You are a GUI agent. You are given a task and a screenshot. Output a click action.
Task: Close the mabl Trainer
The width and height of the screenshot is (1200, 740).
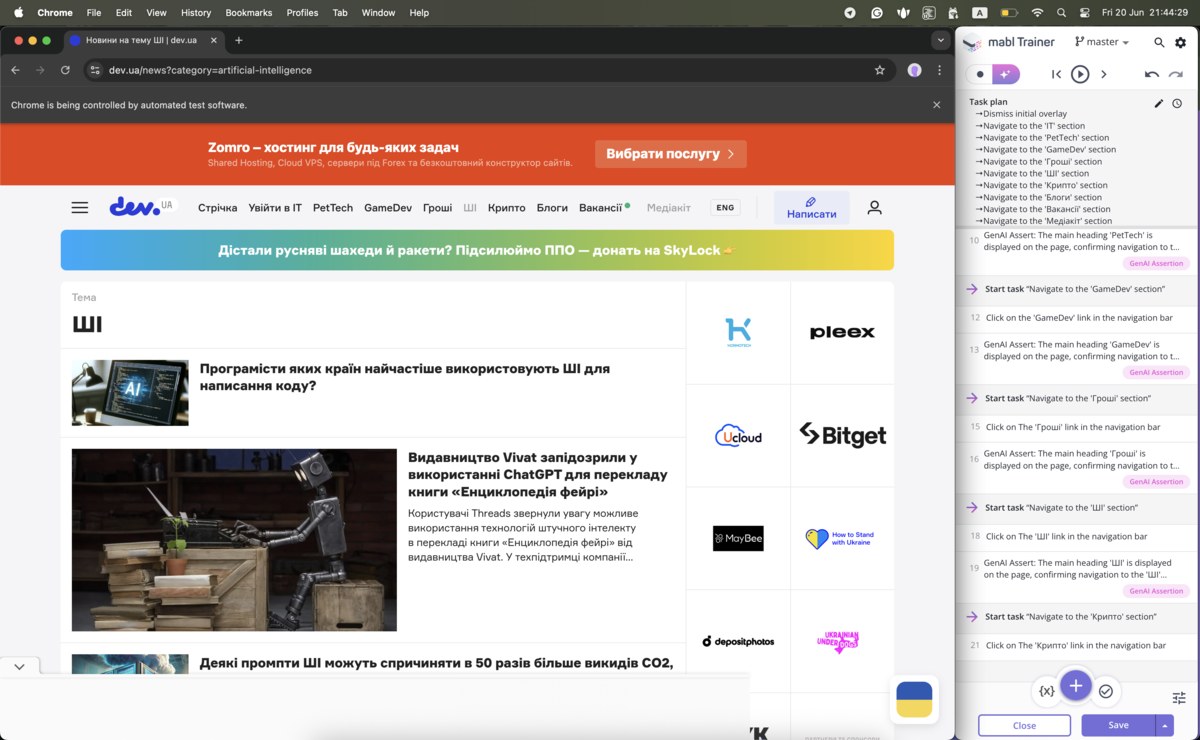point(1024,725)
